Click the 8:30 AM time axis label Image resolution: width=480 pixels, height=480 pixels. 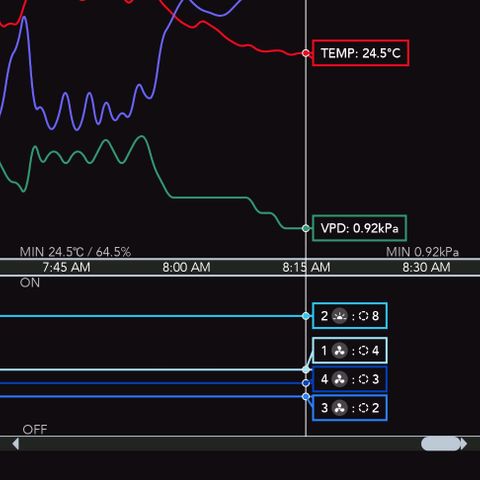pos(426,267)
